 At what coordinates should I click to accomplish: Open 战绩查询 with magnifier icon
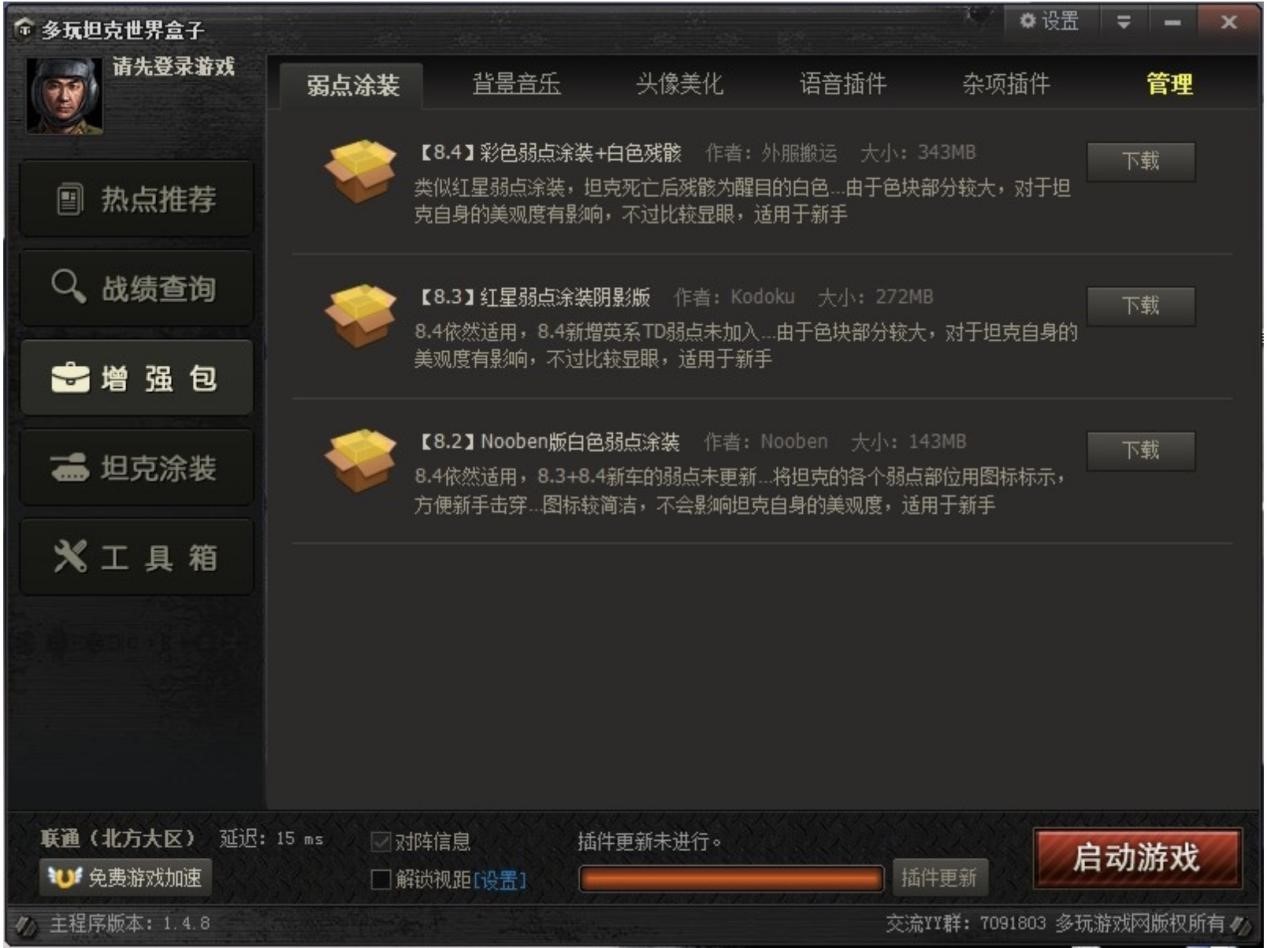[137, 289]
